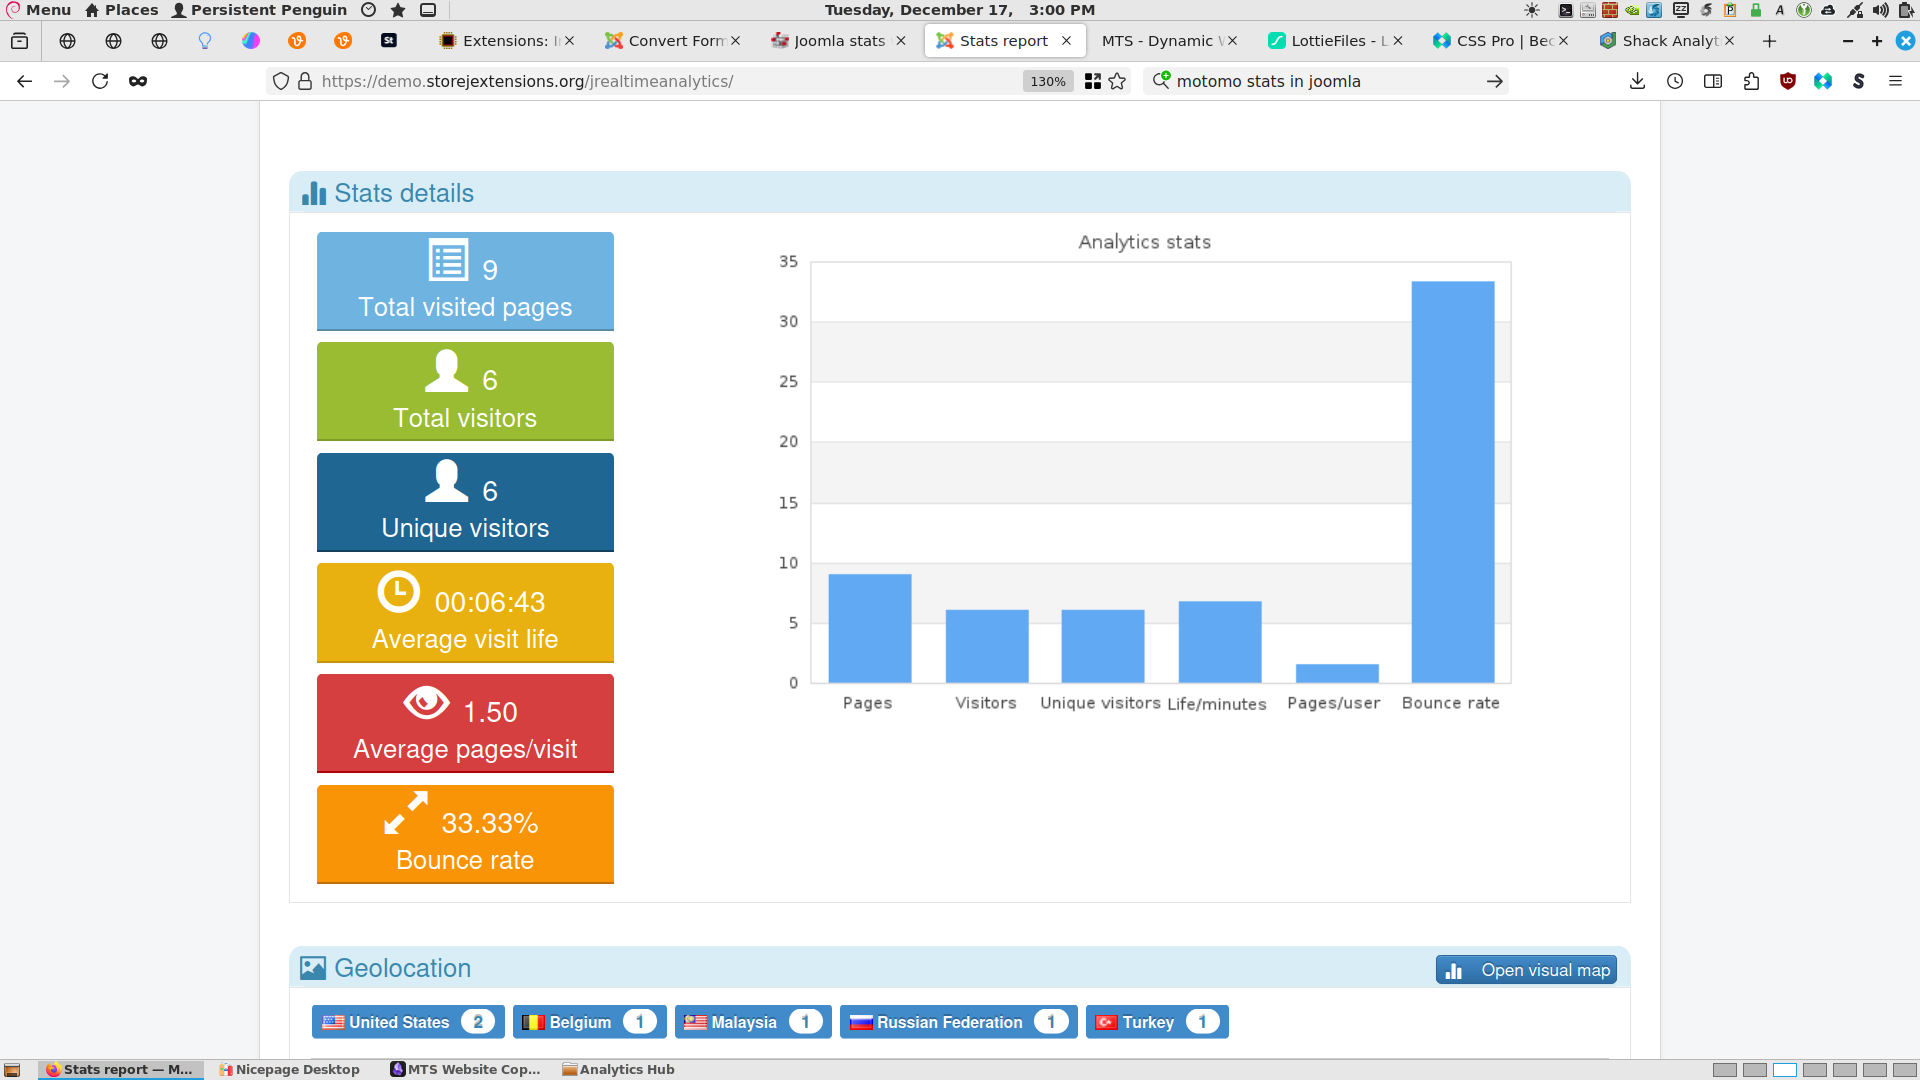
Task: Click the browser reload page icon
Action: coord(100,81)
